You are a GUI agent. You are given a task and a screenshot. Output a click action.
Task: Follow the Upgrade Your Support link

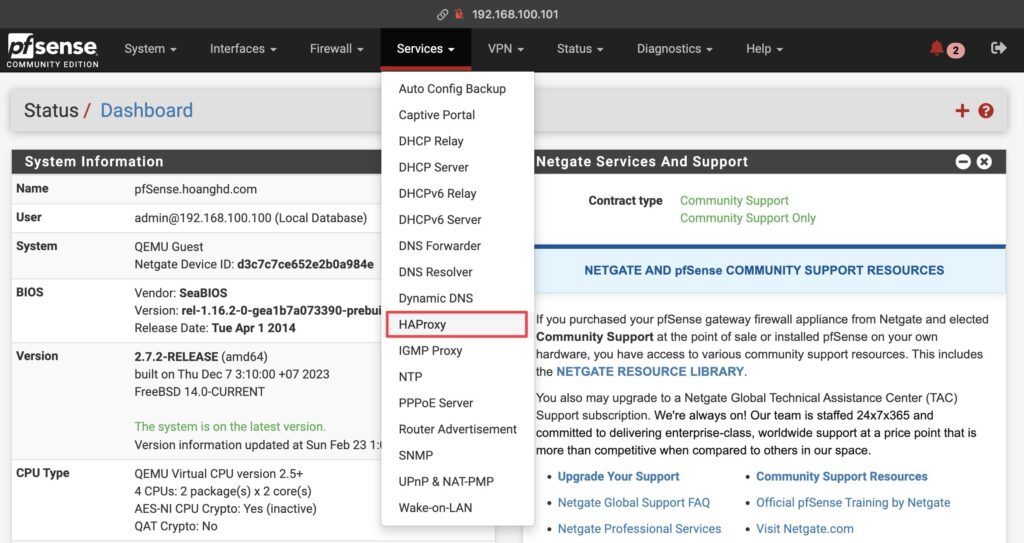(618, 476)
